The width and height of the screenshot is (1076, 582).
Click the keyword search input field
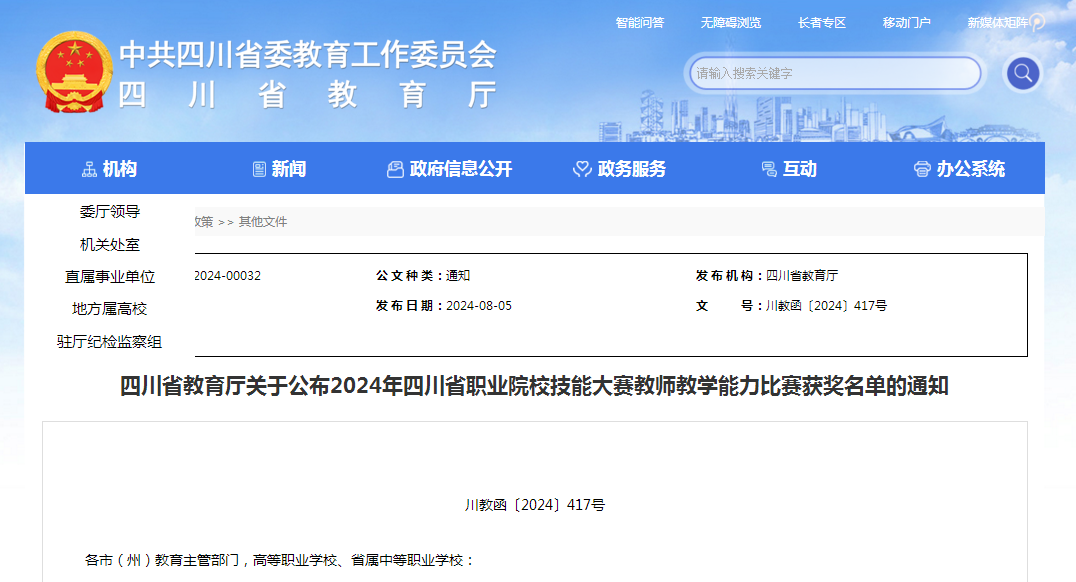(835, 73)
